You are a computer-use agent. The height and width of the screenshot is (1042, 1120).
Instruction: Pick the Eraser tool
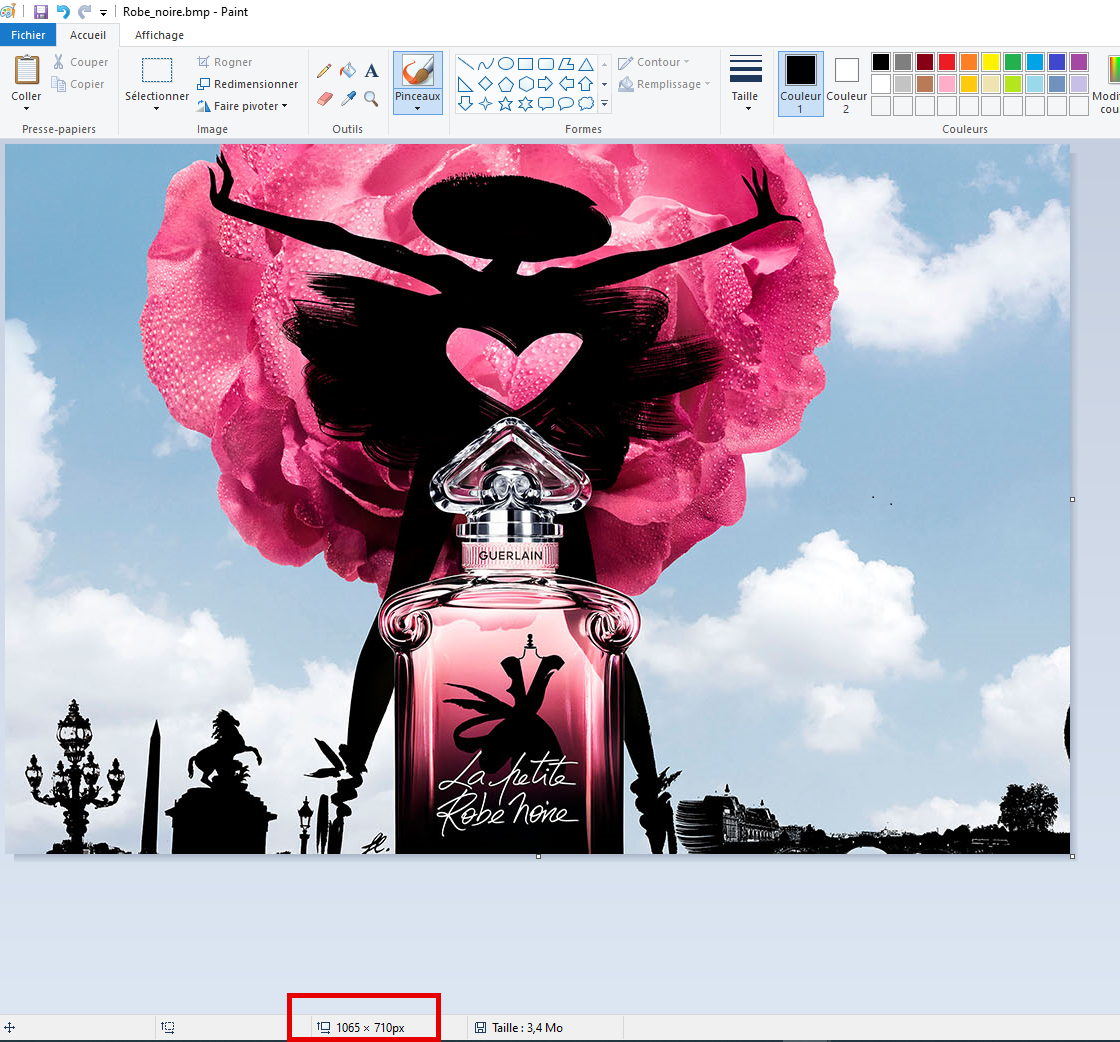[x=324, y=98]
